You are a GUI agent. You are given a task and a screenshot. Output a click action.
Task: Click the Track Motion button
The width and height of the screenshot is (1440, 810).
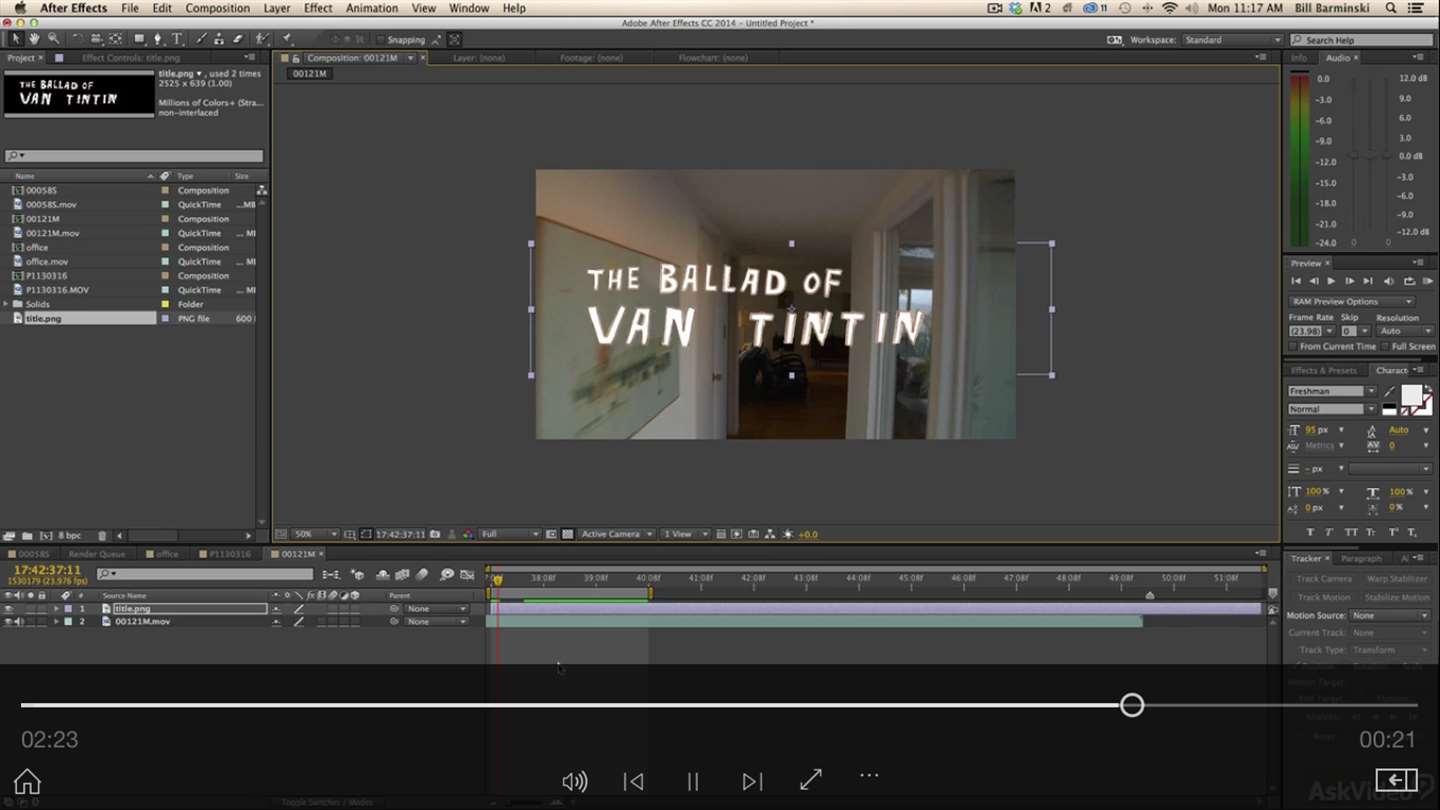1324,597
